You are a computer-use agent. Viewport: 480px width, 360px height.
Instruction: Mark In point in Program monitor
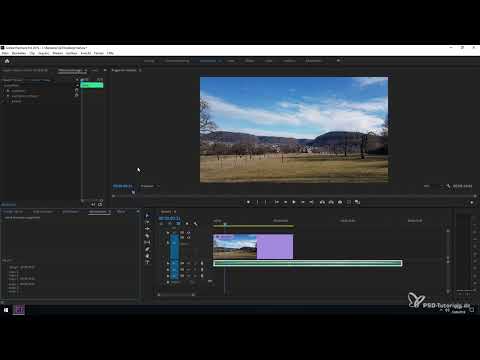[x=257, y=202]
